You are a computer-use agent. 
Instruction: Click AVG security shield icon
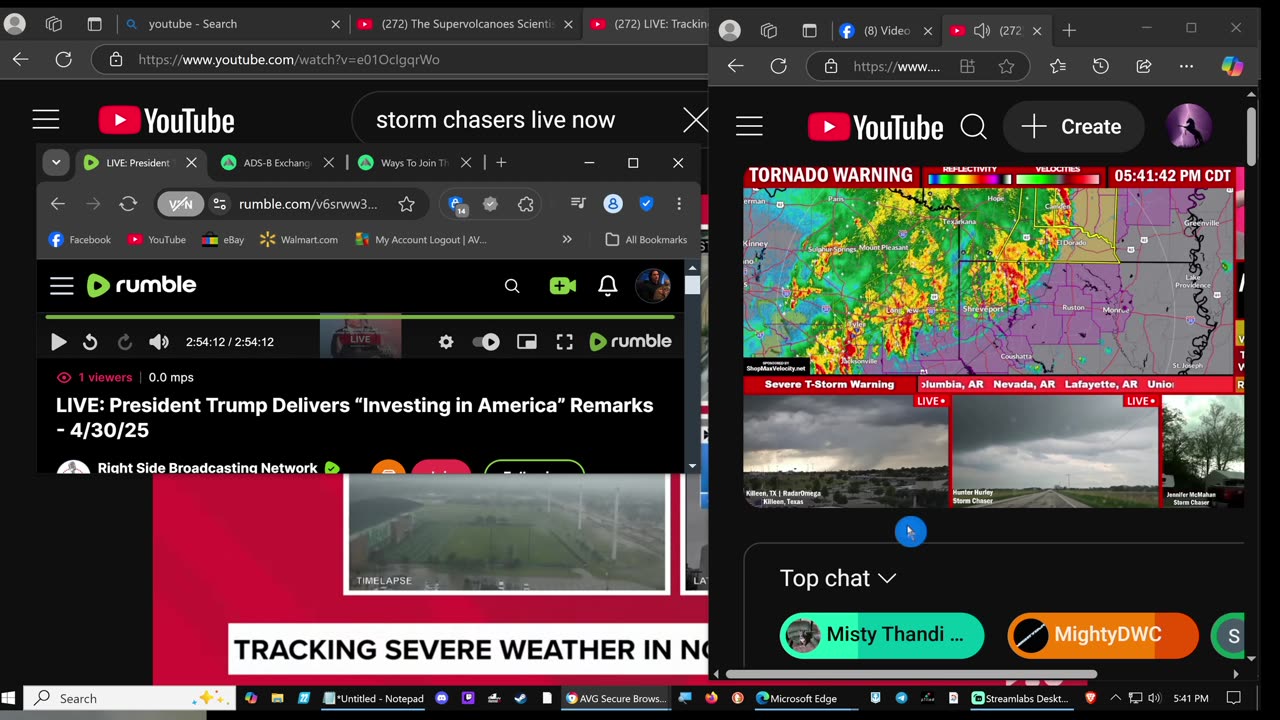point(646,204)
